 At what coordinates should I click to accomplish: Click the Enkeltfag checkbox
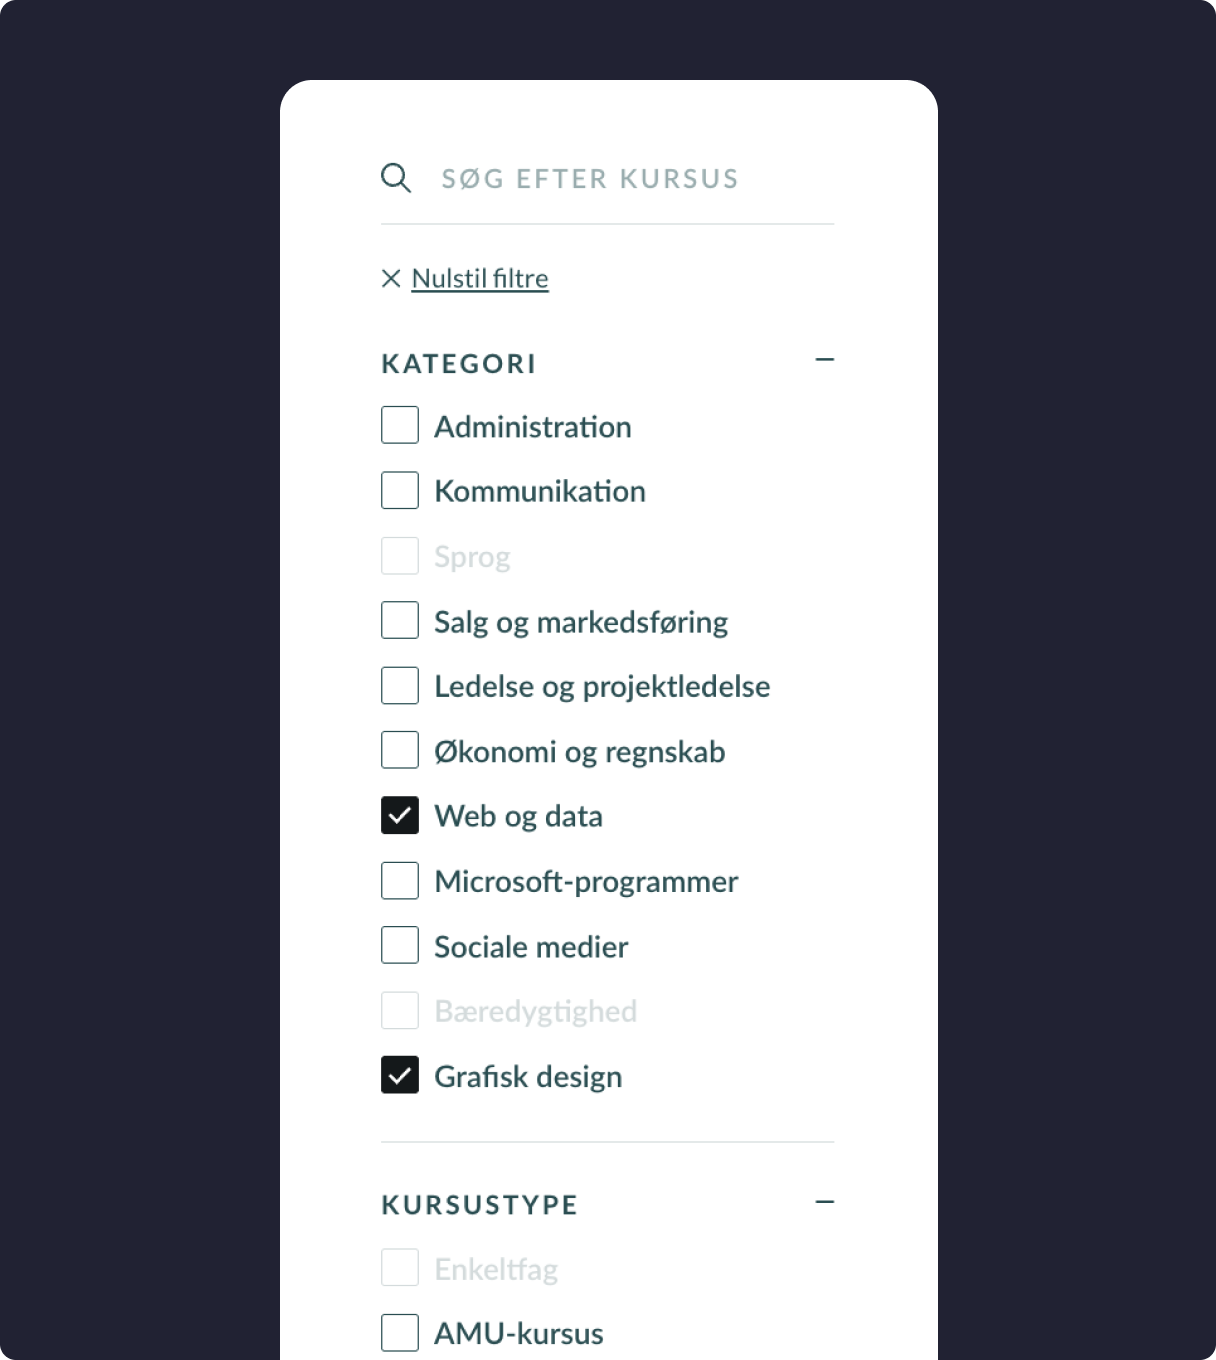[400, 1268]
